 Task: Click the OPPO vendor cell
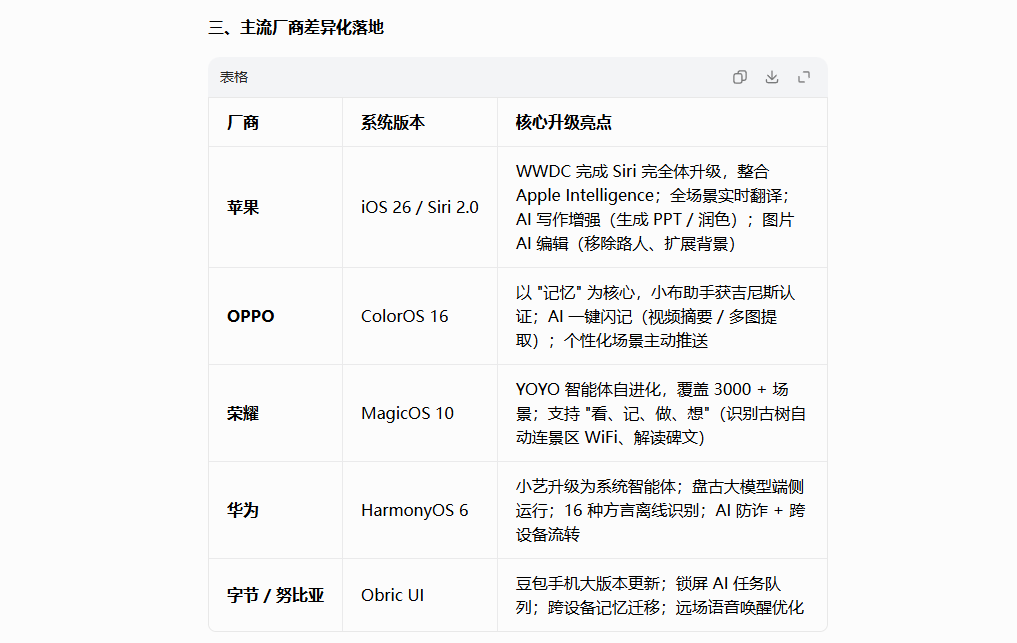tap(276, 316)
